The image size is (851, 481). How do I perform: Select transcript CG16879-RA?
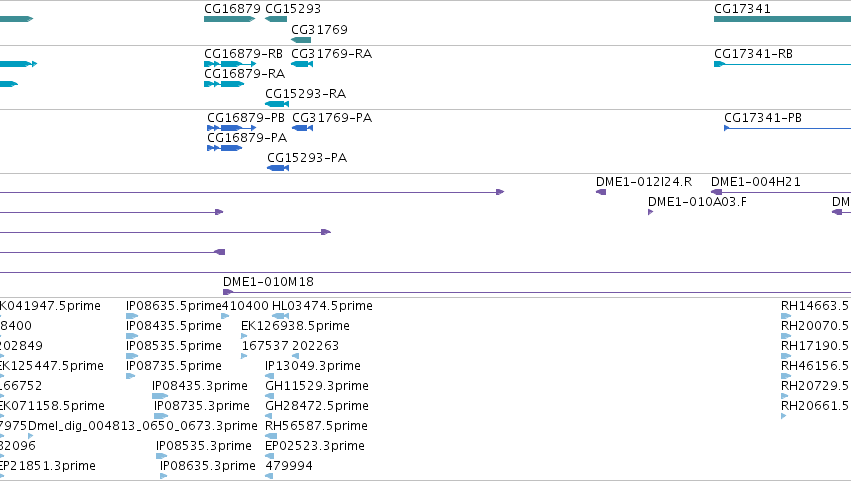[x=224, y=84]
